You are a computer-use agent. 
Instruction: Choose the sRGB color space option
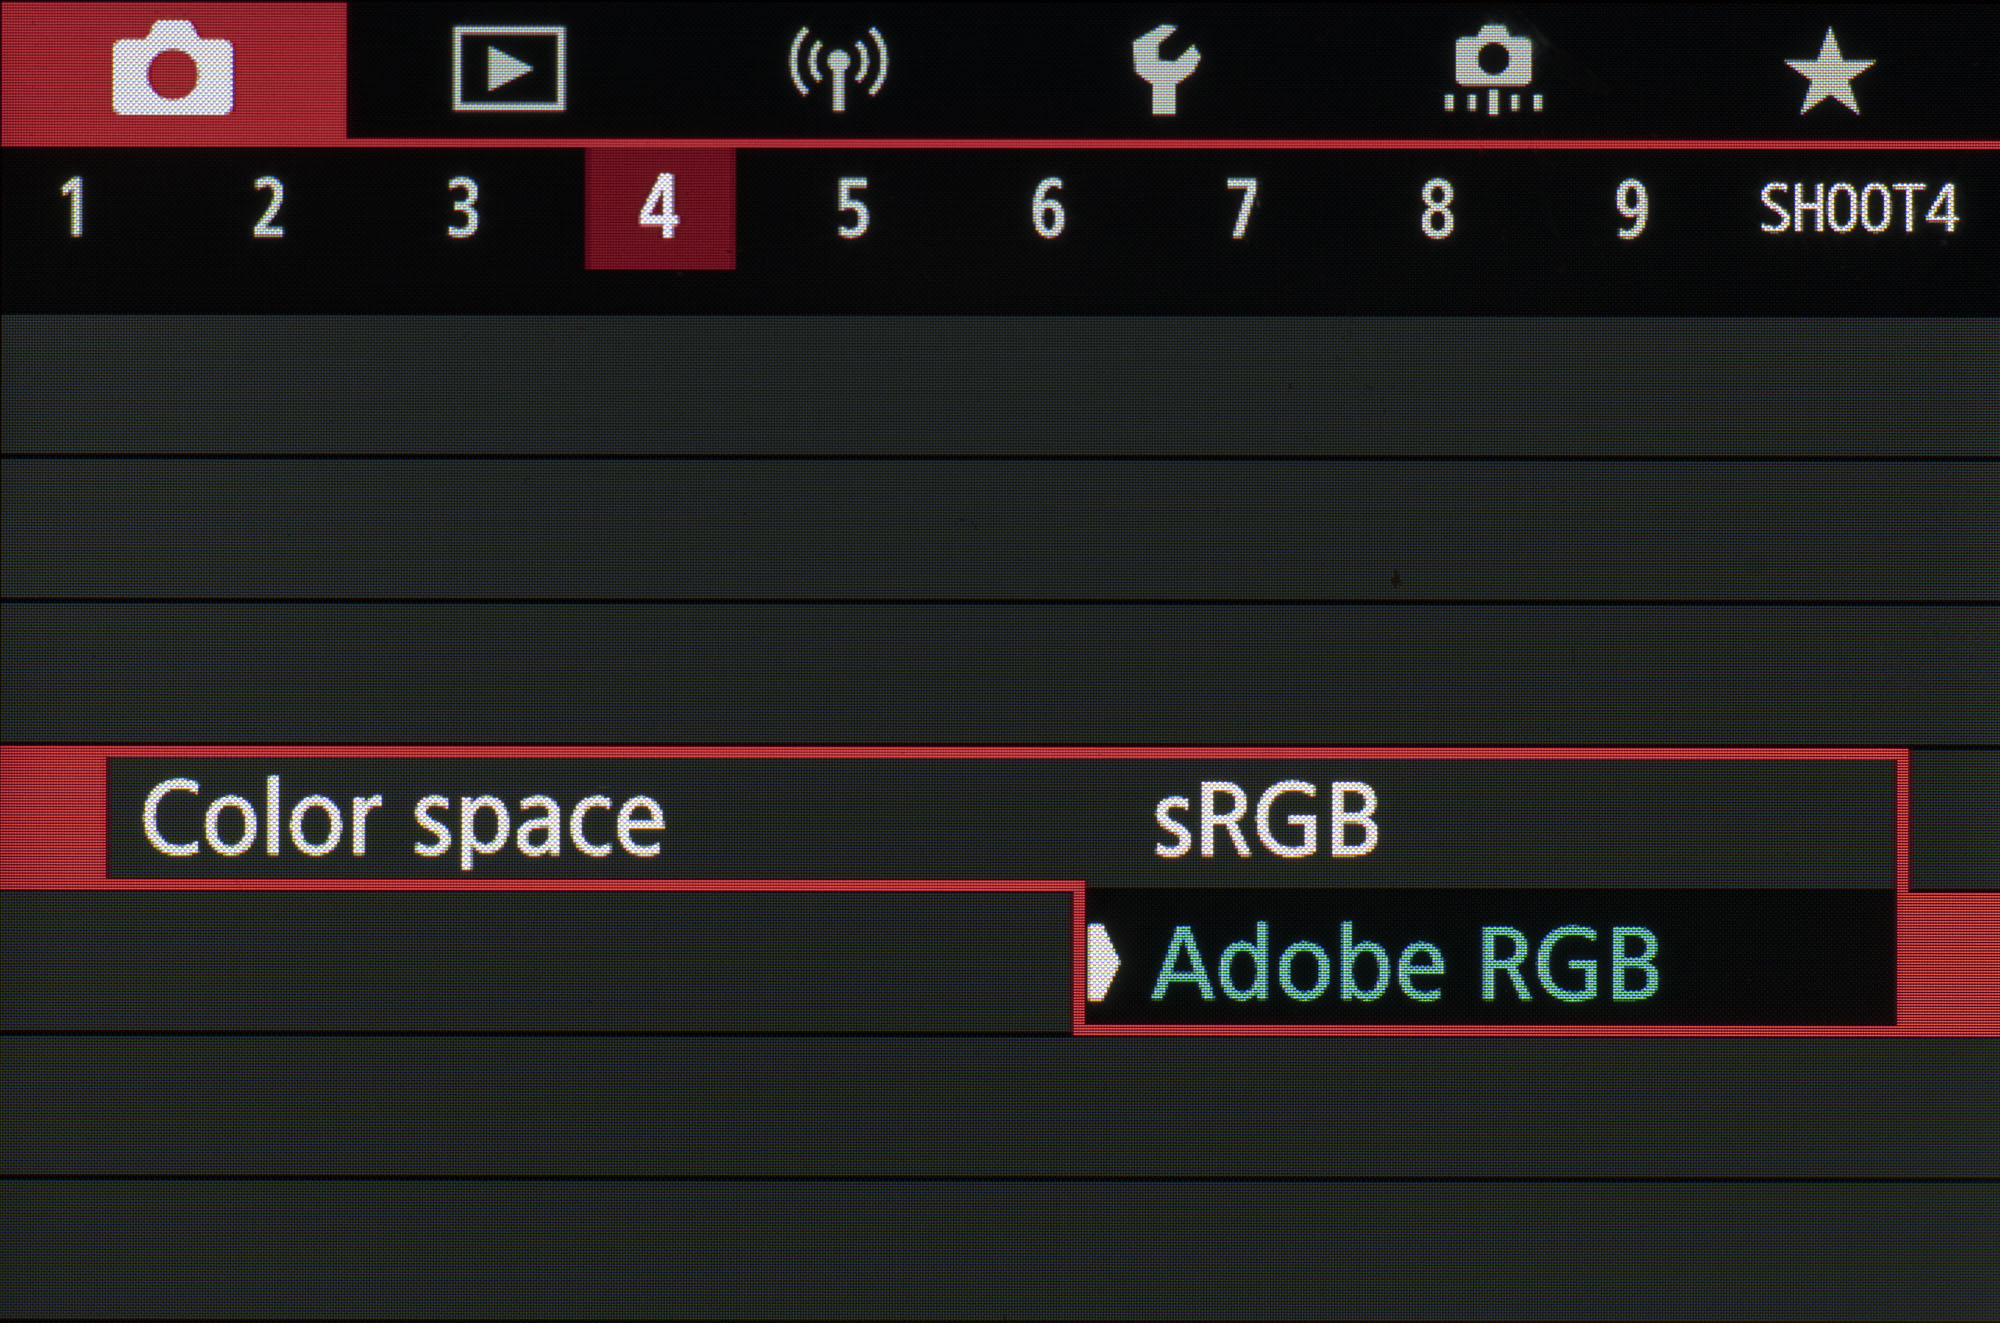pyautogui.click(x=1266, y=821)
